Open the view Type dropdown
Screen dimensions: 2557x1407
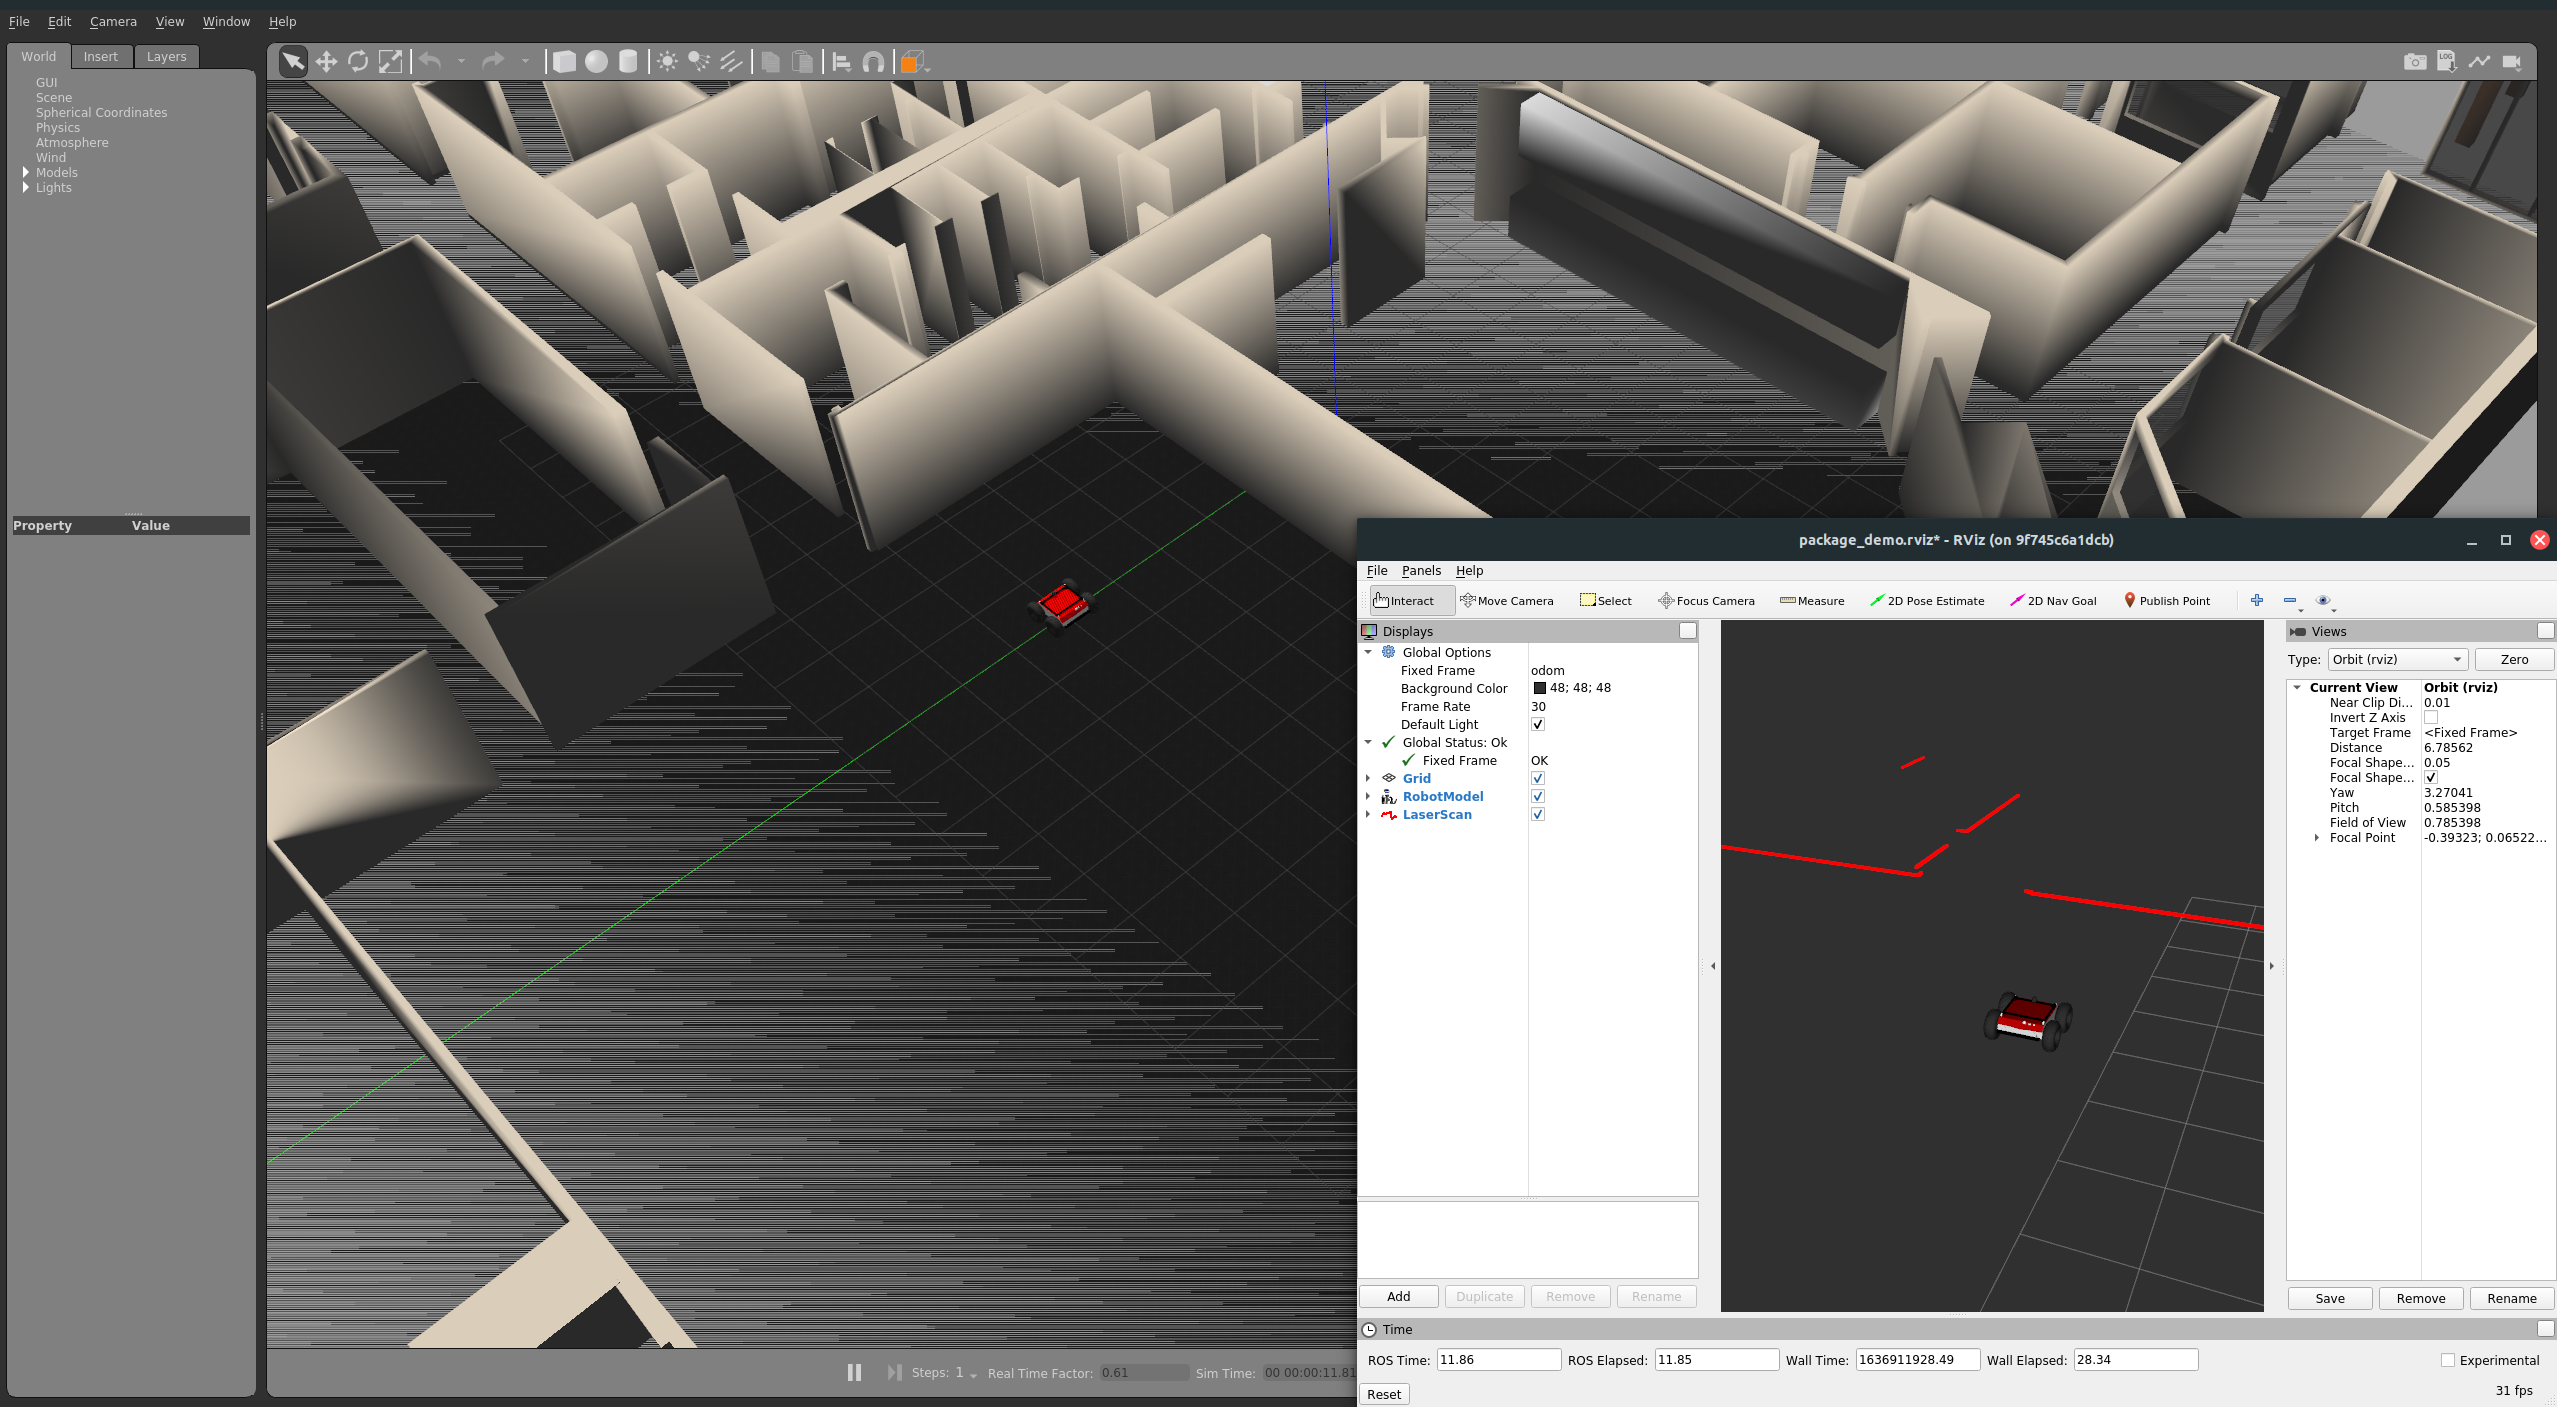2397,659
